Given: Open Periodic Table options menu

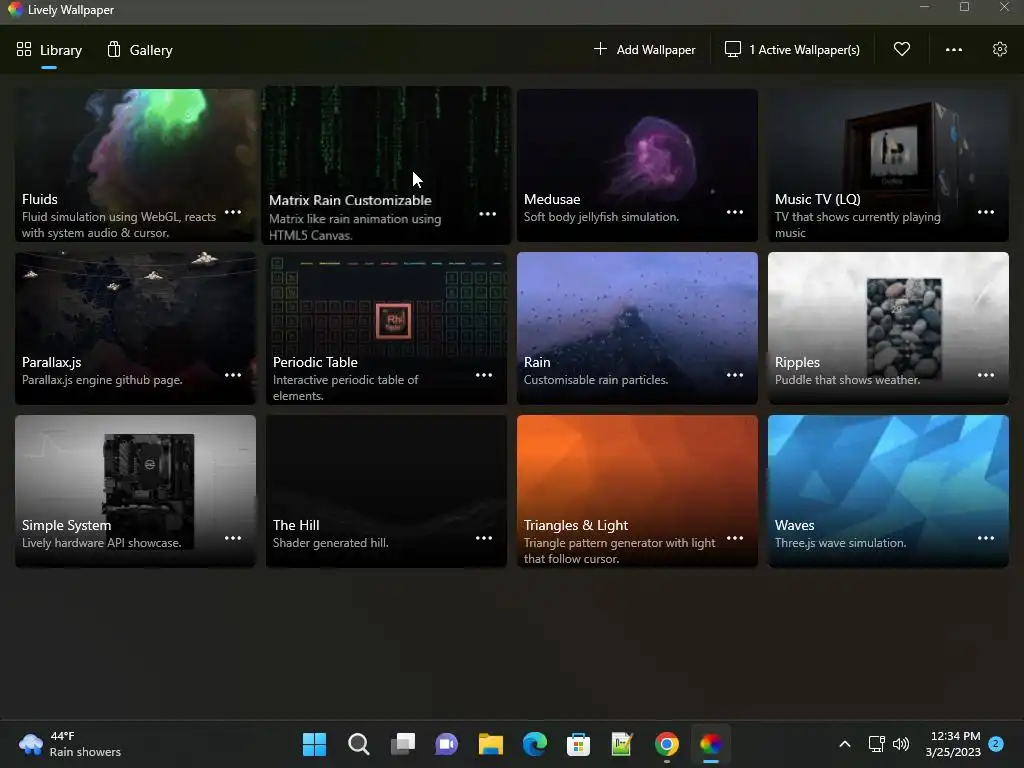Looking at the screenshot, I should 484,376.
